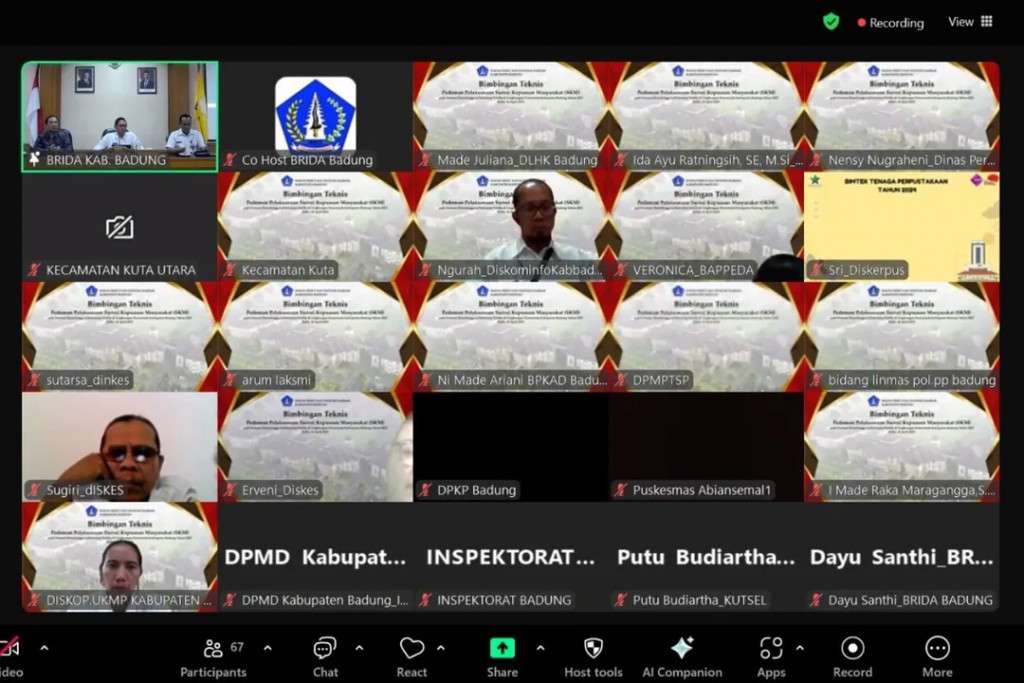Click the Ngurah_Diskominfo participant video tile

511,225
